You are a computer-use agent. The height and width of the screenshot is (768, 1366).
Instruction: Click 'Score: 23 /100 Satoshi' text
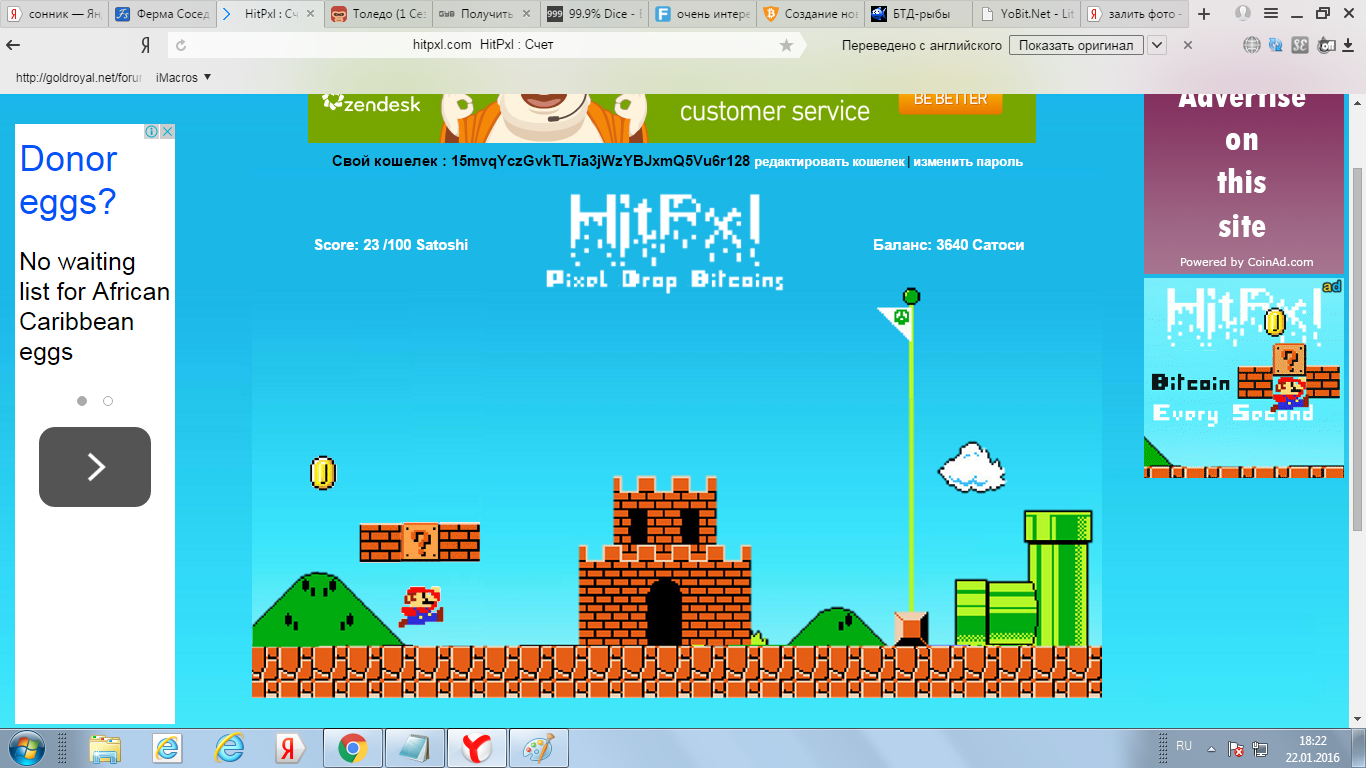(391, 245)
